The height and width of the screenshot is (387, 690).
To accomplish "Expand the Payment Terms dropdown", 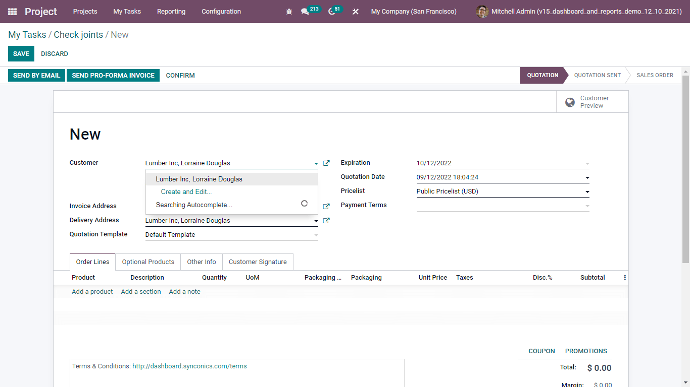I will [587, 206].
